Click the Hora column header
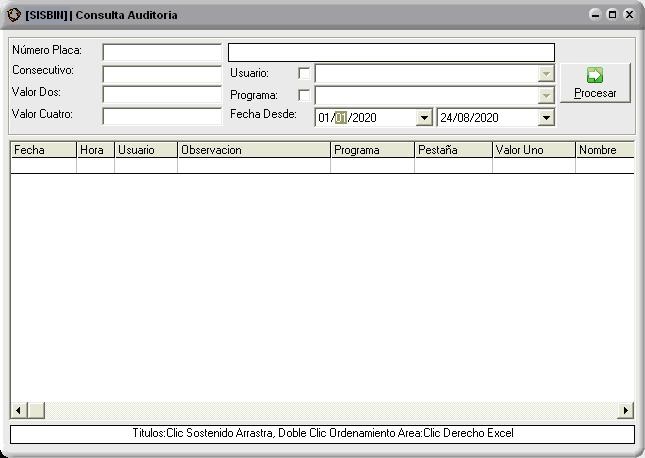The width and height of the screenshot is (645, 458). point(95,150)
